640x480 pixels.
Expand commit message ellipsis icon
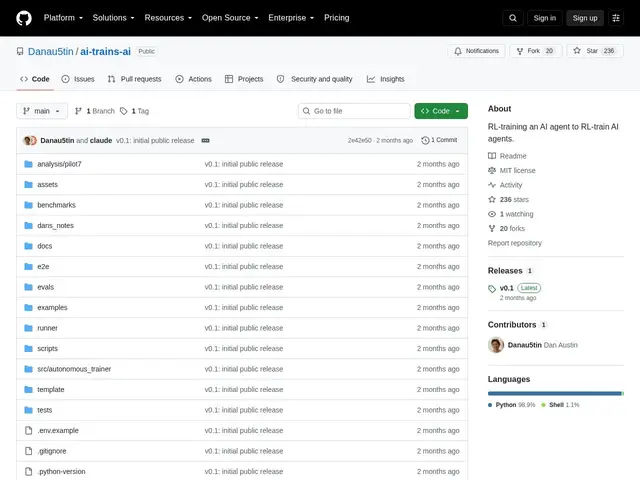coord(205,140)
